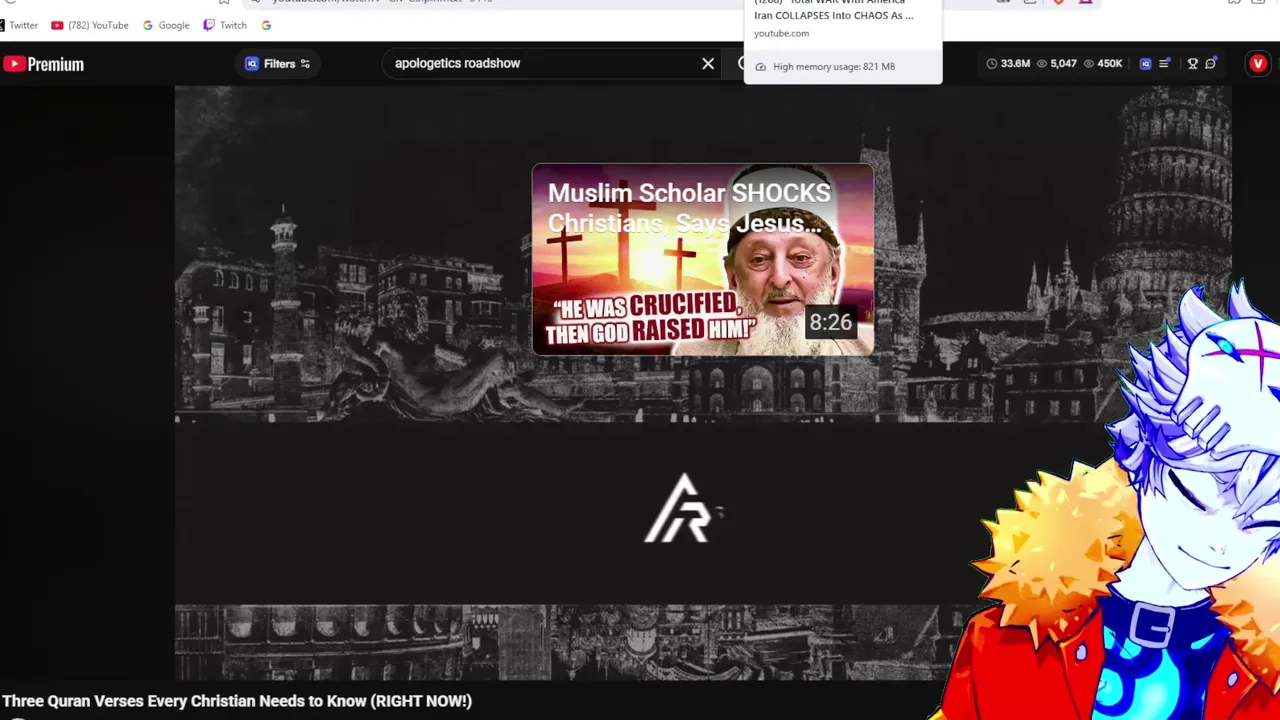Viewport: 1280px width, 720px height.
Task: Open the Filters button
Action: (277, 64)
